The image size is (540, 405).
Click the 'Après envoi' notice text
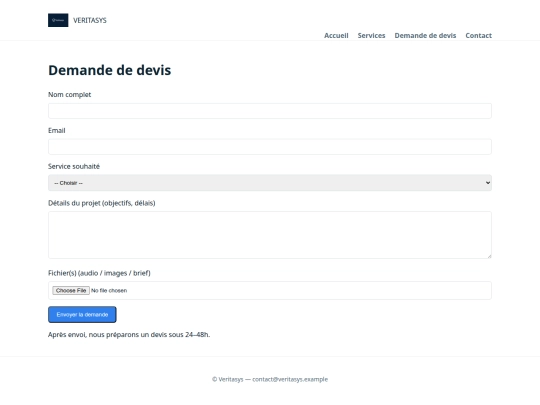[129, 335]
